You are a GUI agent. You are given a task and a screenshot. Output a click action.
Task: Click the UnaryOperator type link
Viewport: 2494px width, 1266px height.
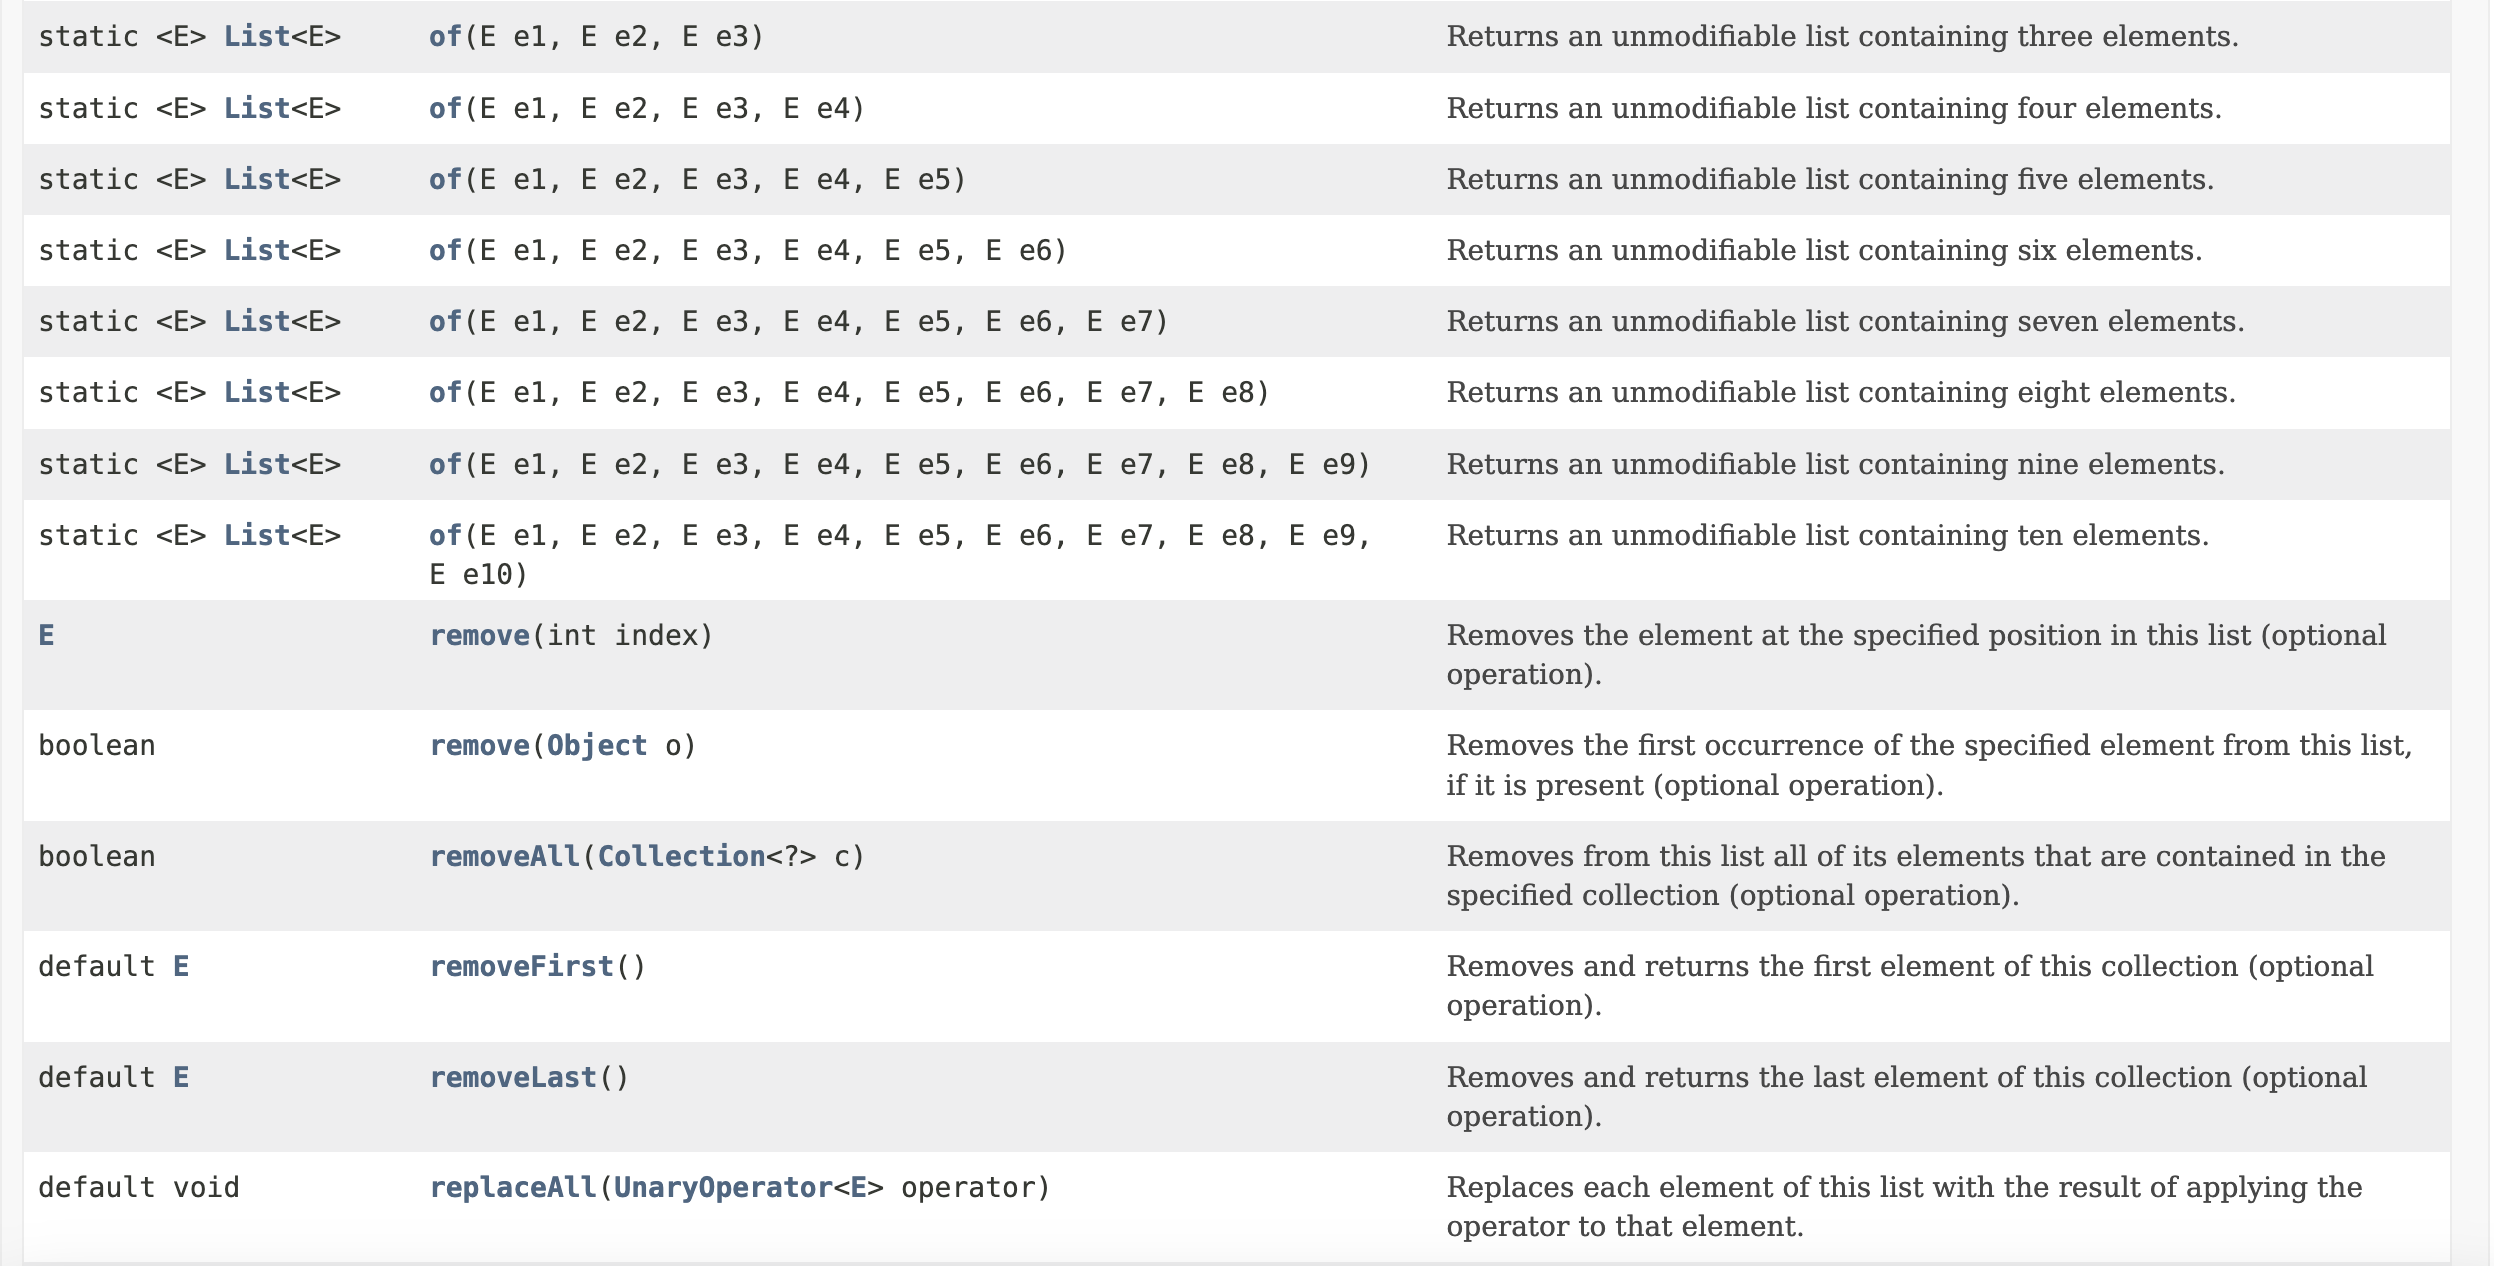click(723, 1188)
